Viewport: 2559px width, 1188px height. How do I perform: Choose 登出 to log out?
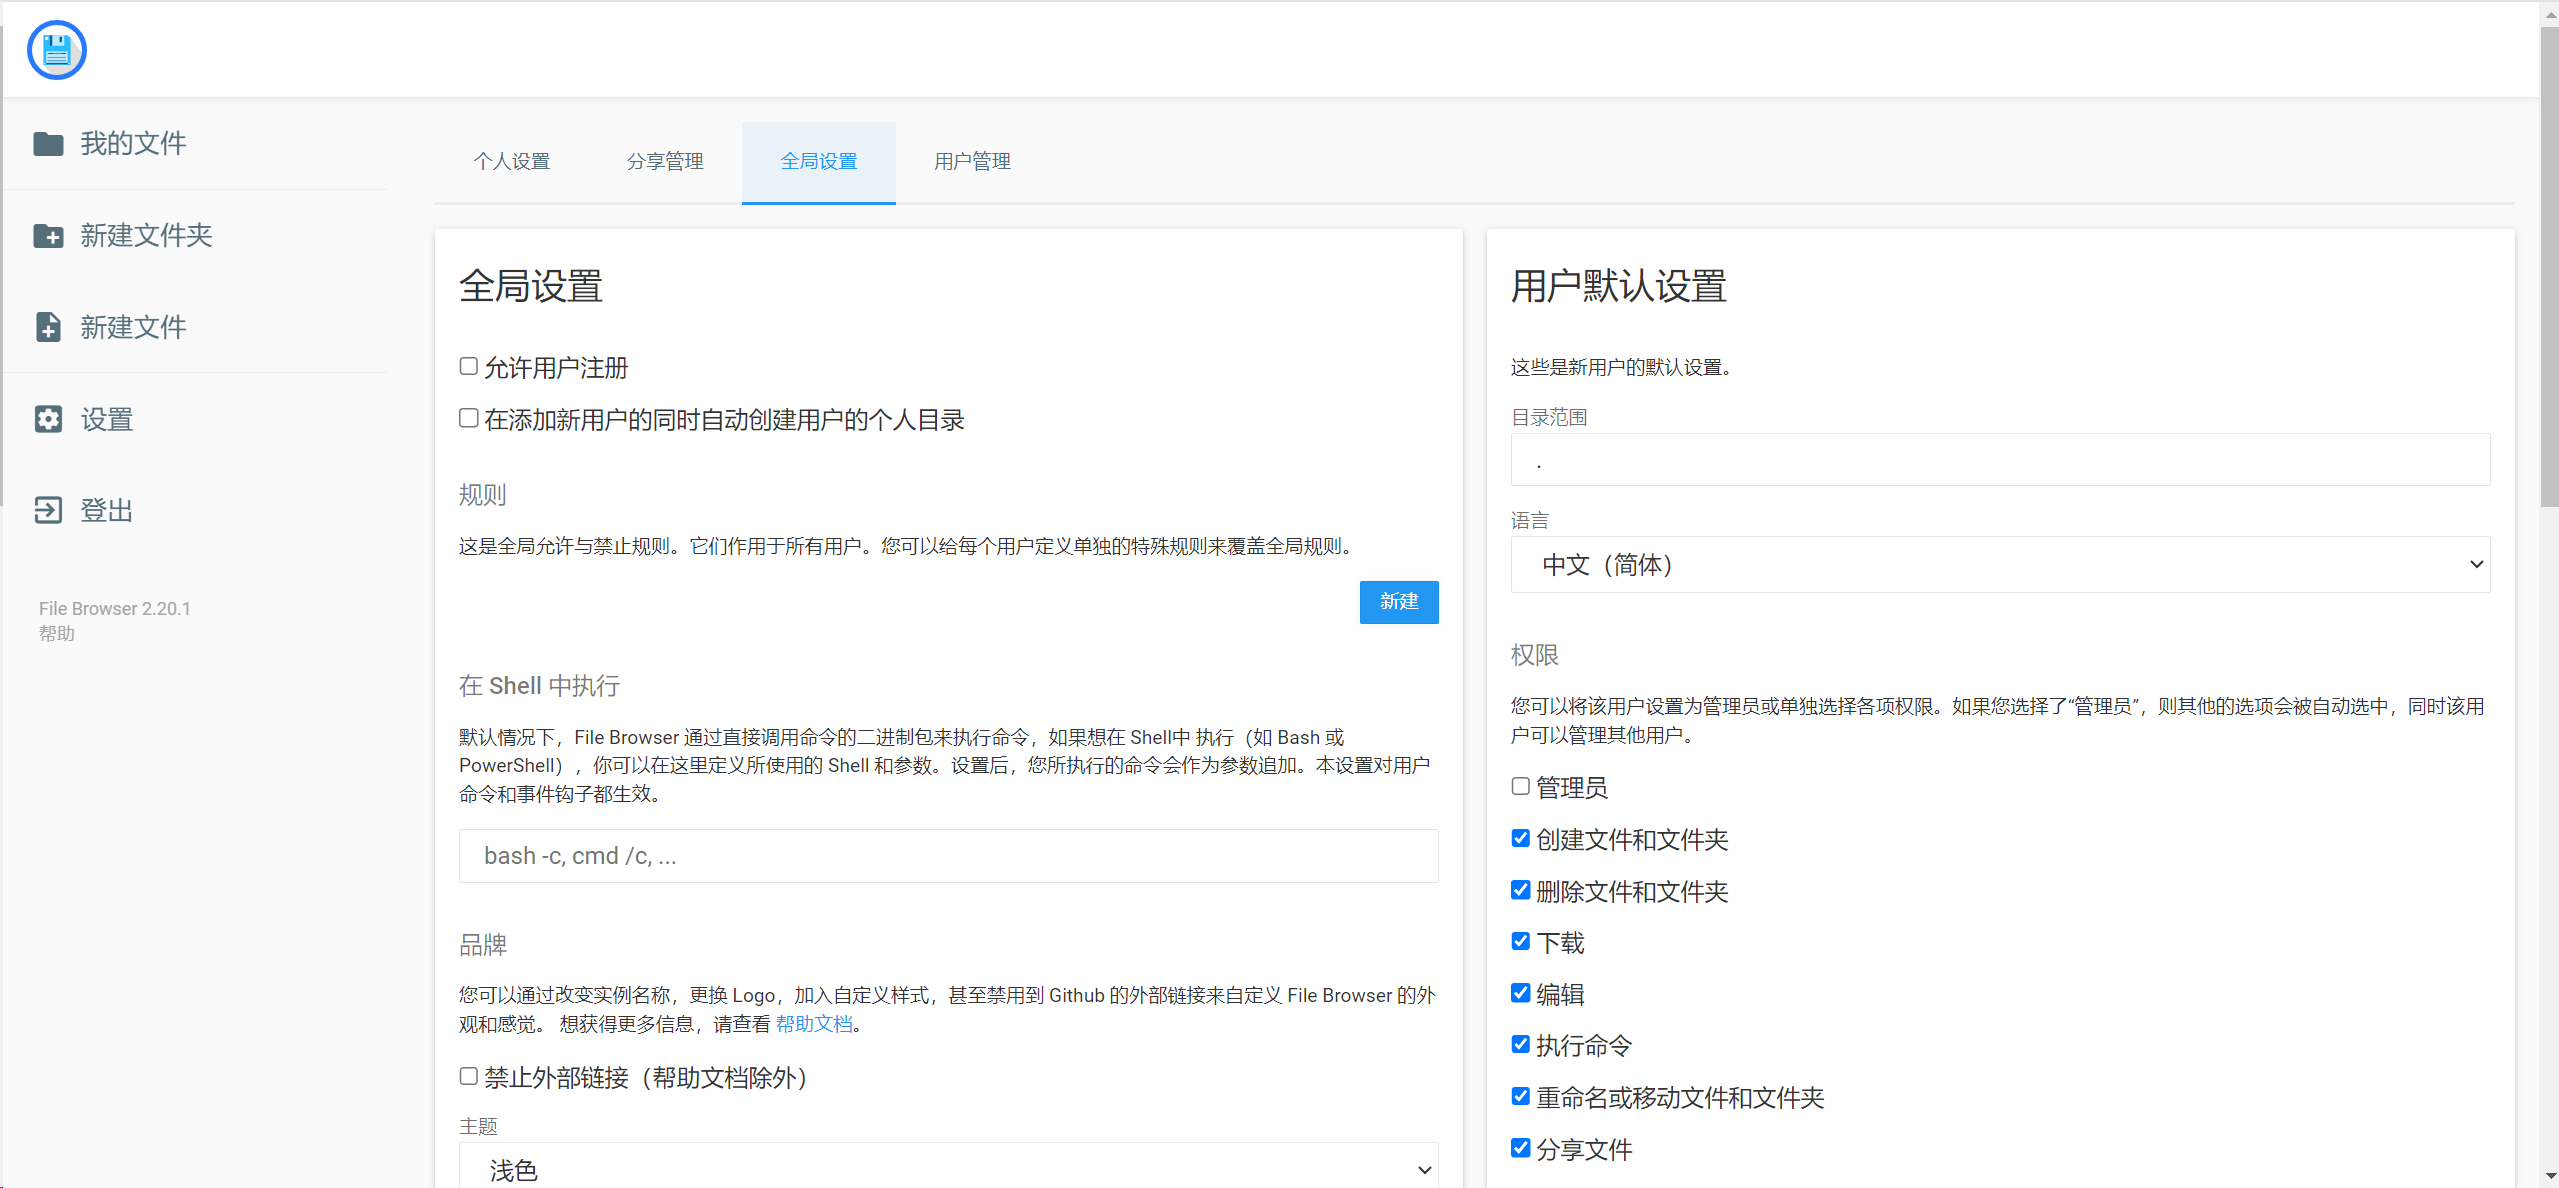[x=107, y=510]
